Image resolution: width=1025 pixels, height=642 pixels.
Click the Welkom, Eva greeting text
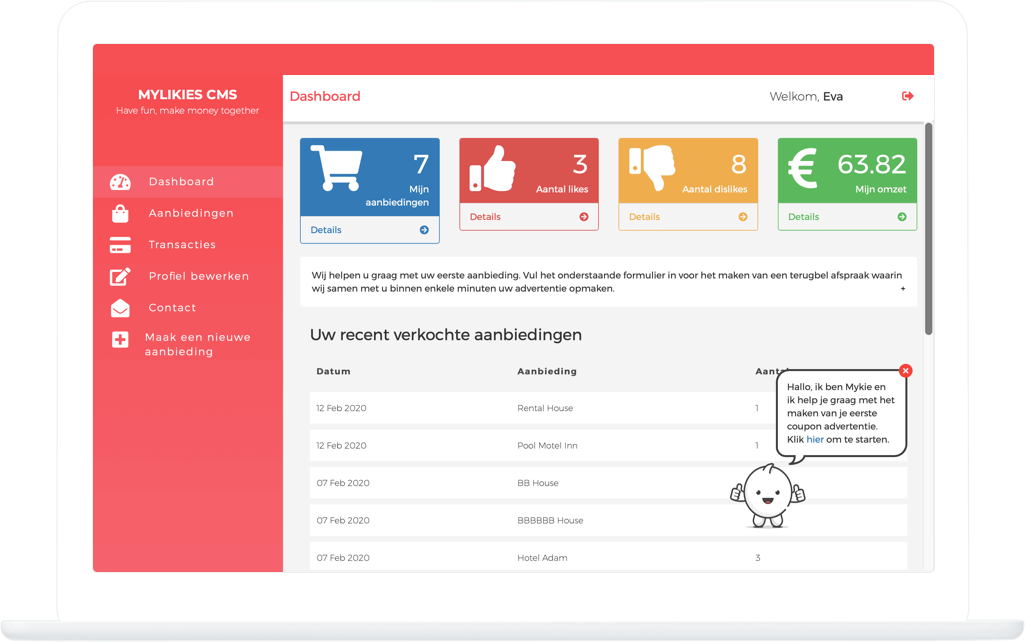806,96
